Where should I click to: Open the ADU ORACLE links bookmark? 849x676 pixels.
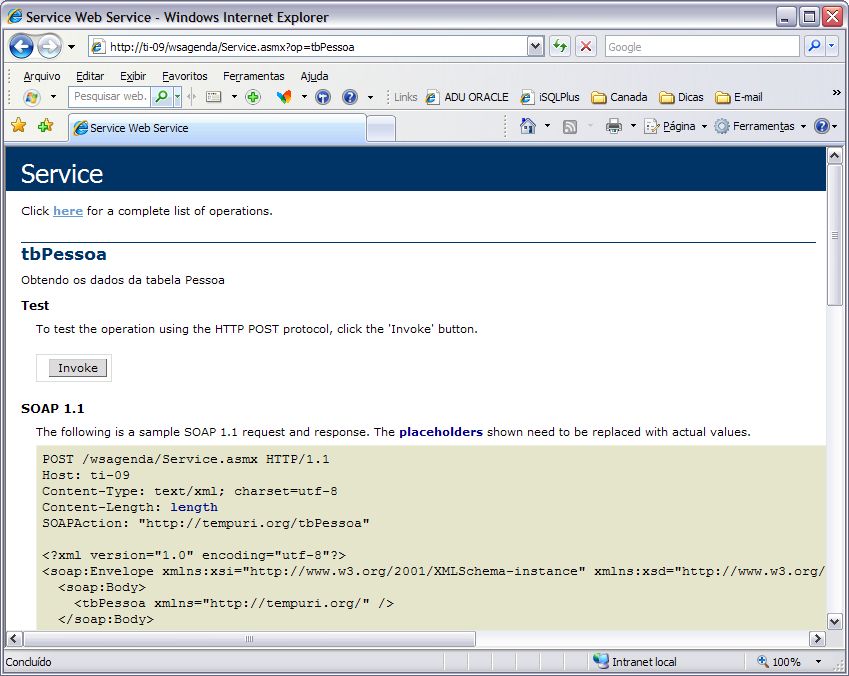(467, 97)
